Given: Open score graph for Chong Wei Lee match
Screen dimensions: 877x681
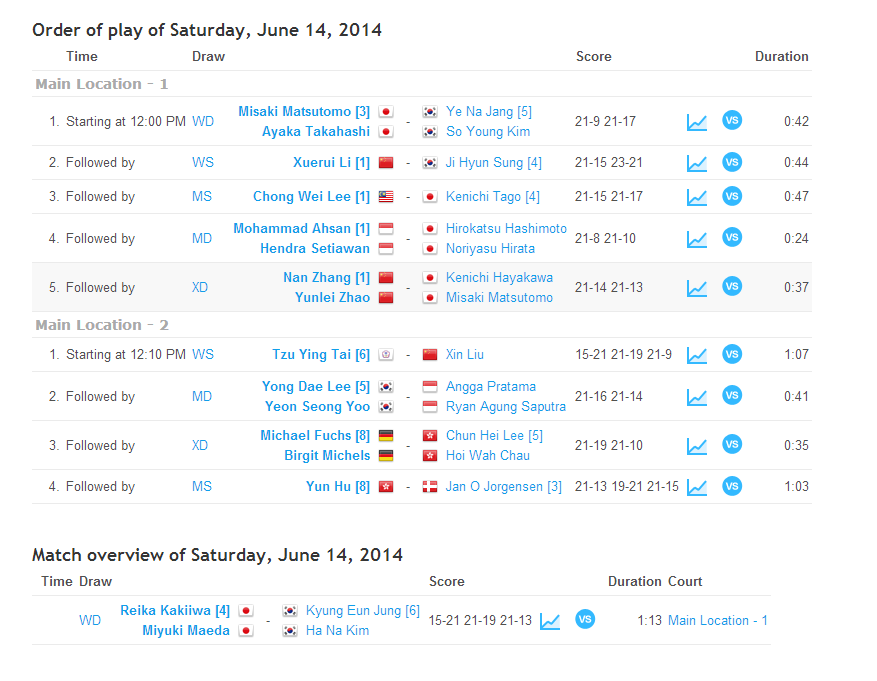Looking at the screenshot, I should point(696,197).
